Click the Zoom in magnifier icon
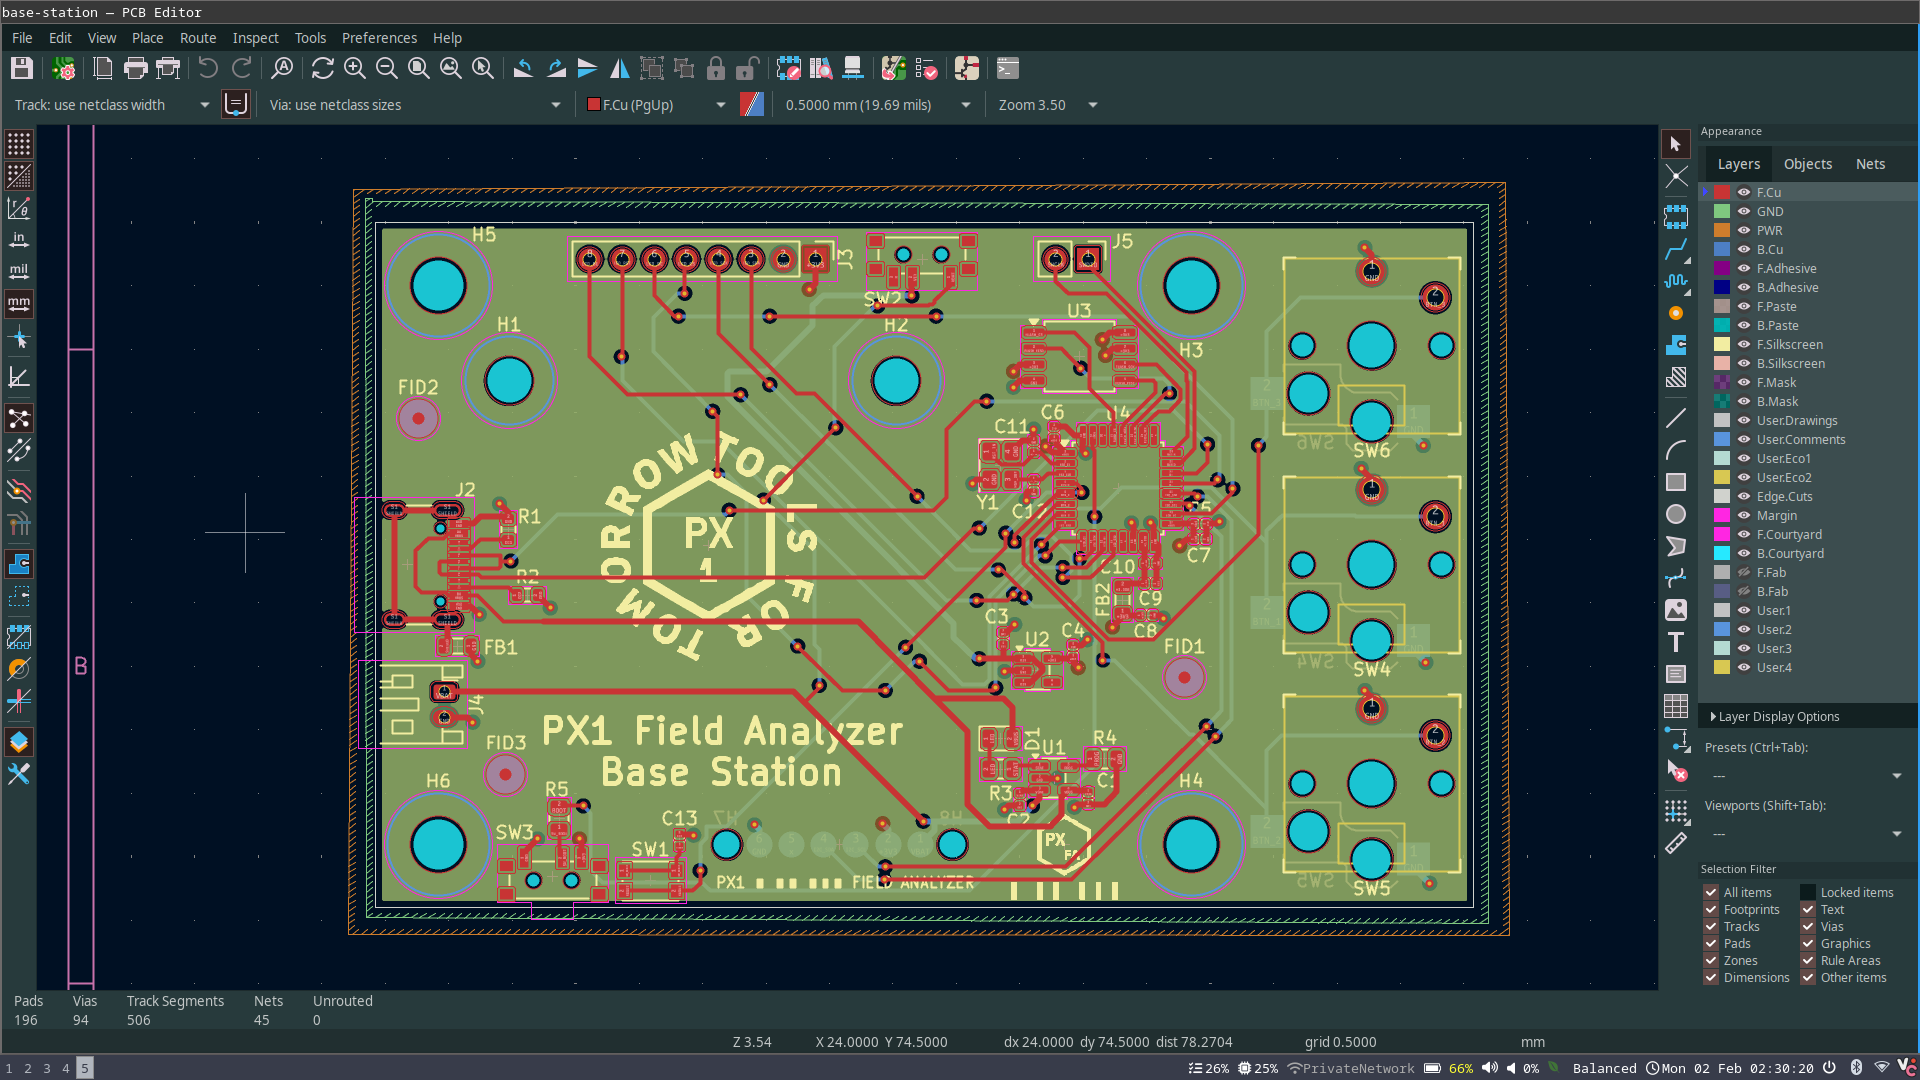 click(355, 68)
